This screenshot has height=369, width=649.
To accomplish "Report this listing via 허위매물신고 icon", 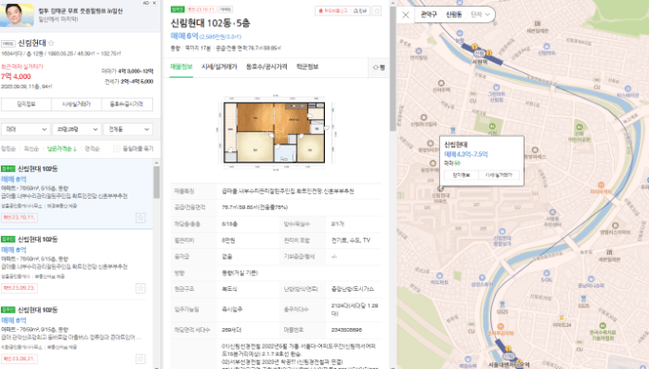I will (332, 11).
